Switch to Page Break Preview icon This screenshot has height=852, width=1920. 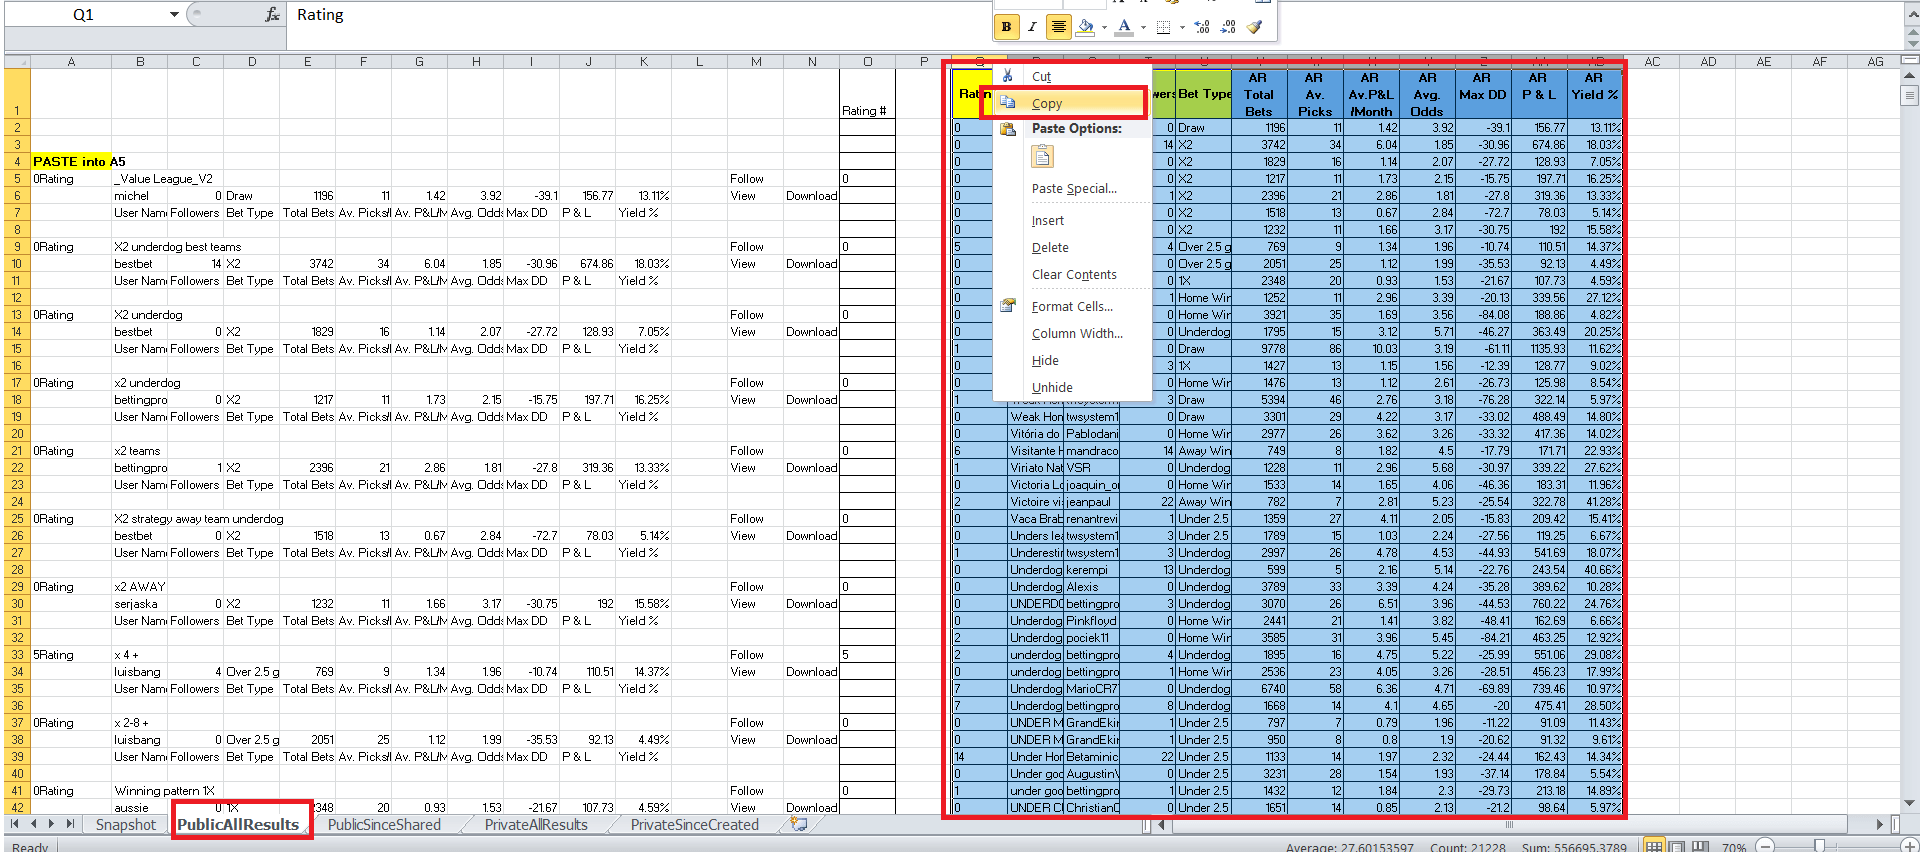click(1701, 847)
